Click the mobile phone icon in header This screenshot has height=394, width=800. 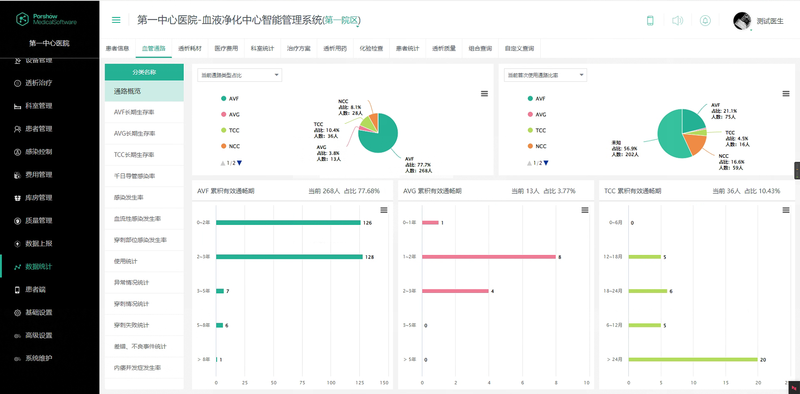pos(650,20)
